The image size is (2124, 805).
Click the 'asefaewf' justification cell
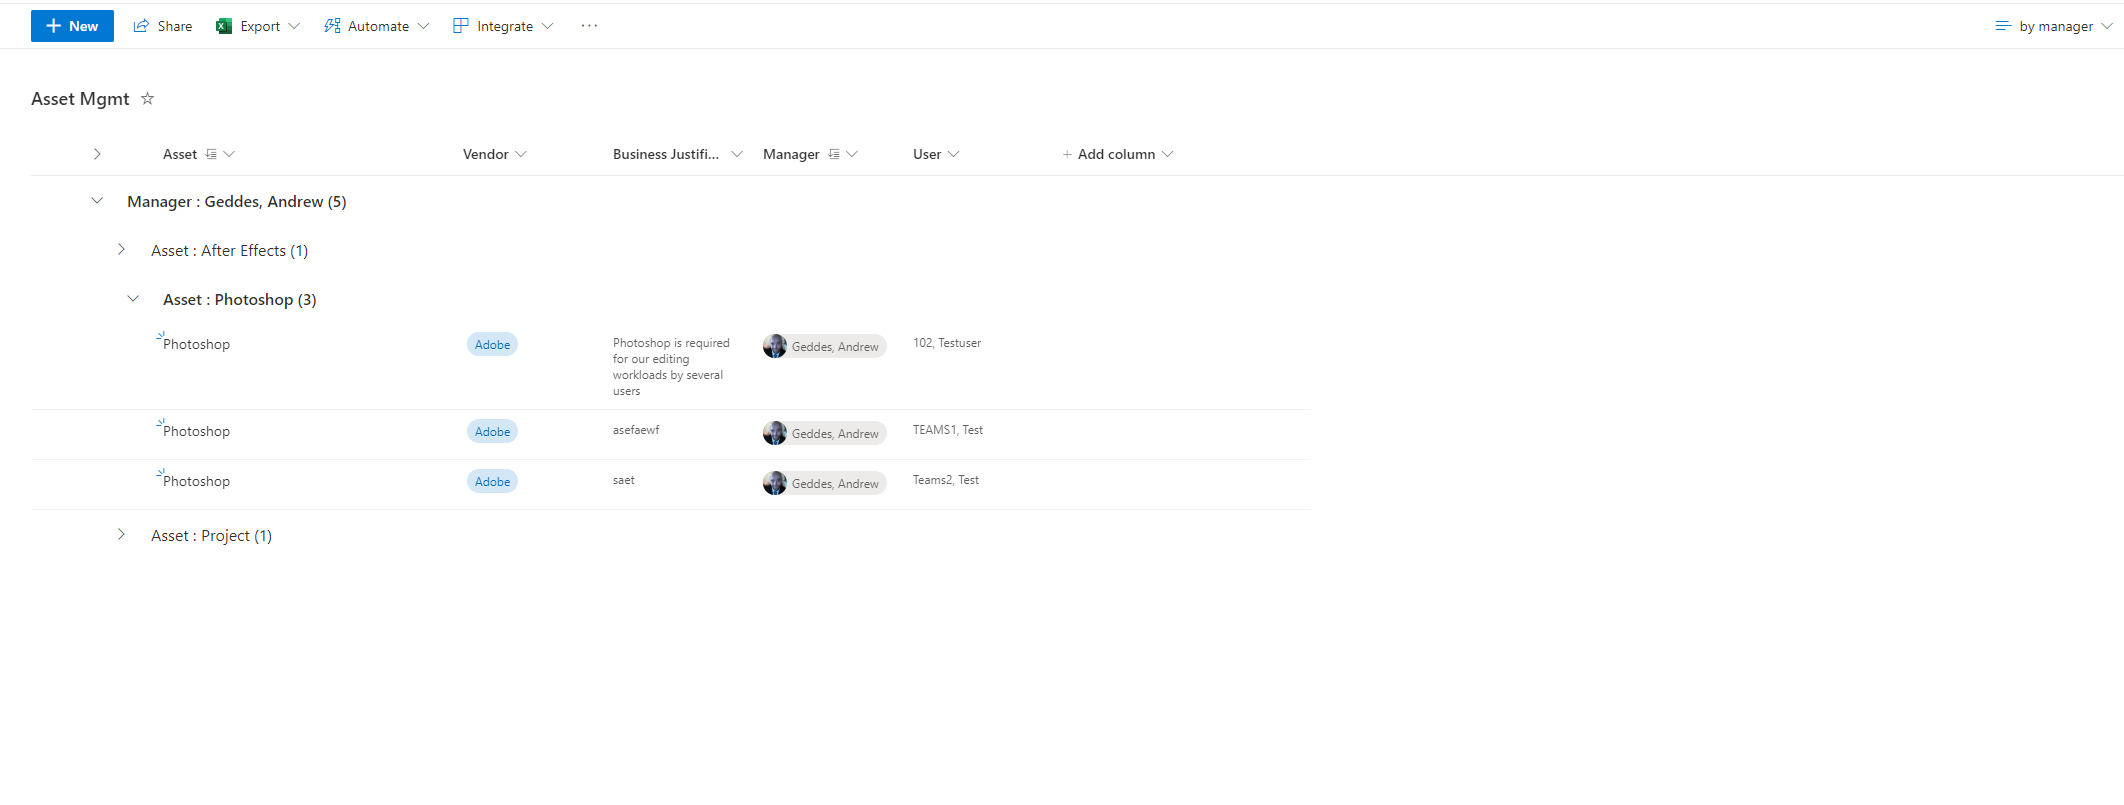point(636,430)
